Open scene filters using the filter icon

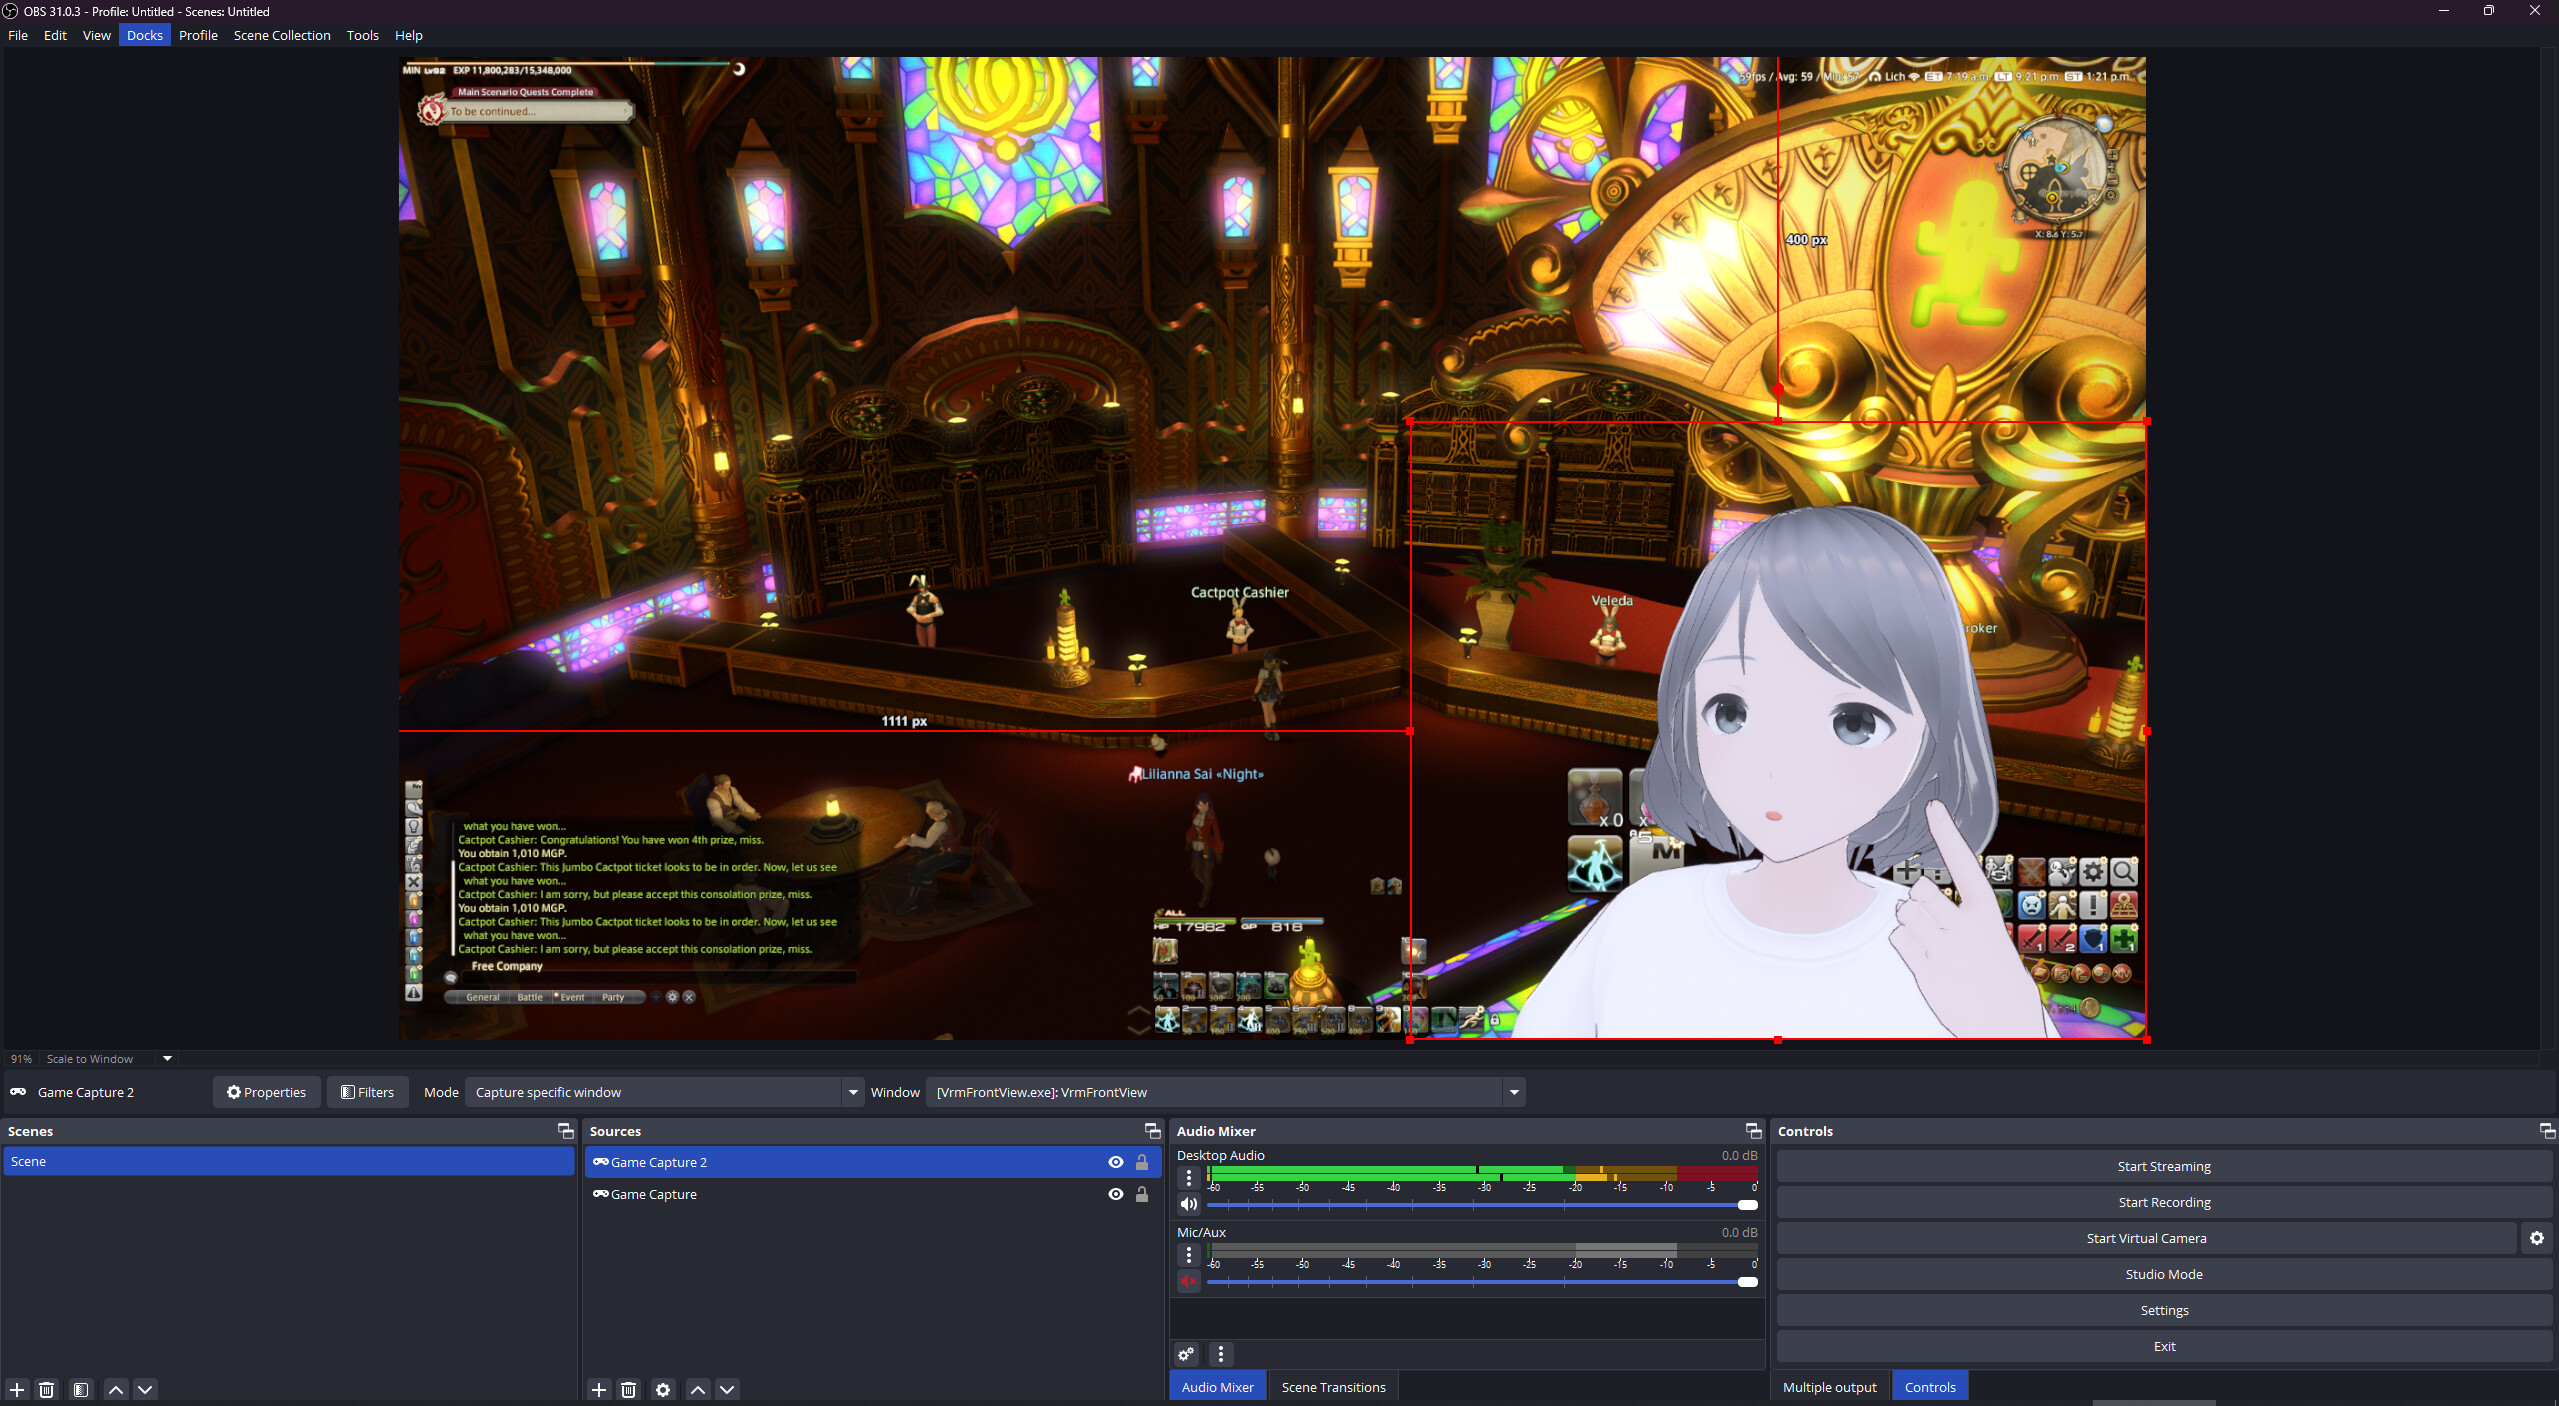point(79,1389)
